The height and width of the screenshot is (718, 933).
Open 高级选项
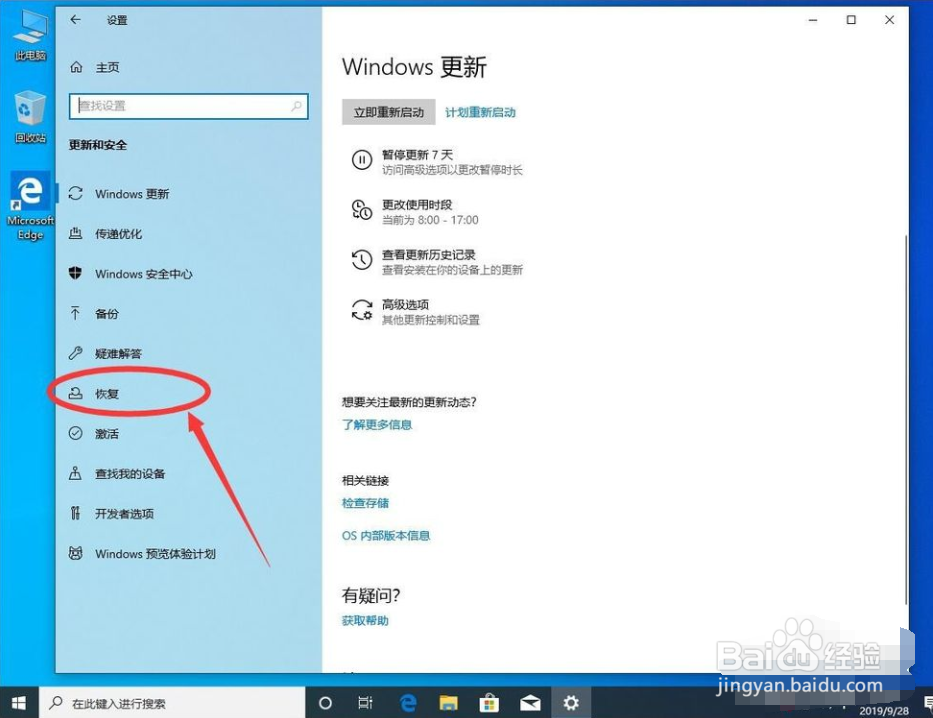pyautogui.click(x=405, y=305)
